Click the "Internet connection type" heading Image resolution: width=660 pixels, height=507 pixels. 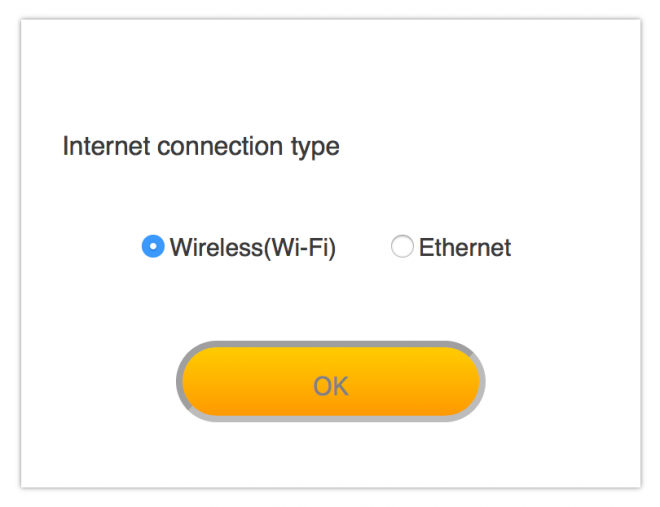[x=201, y=147]
